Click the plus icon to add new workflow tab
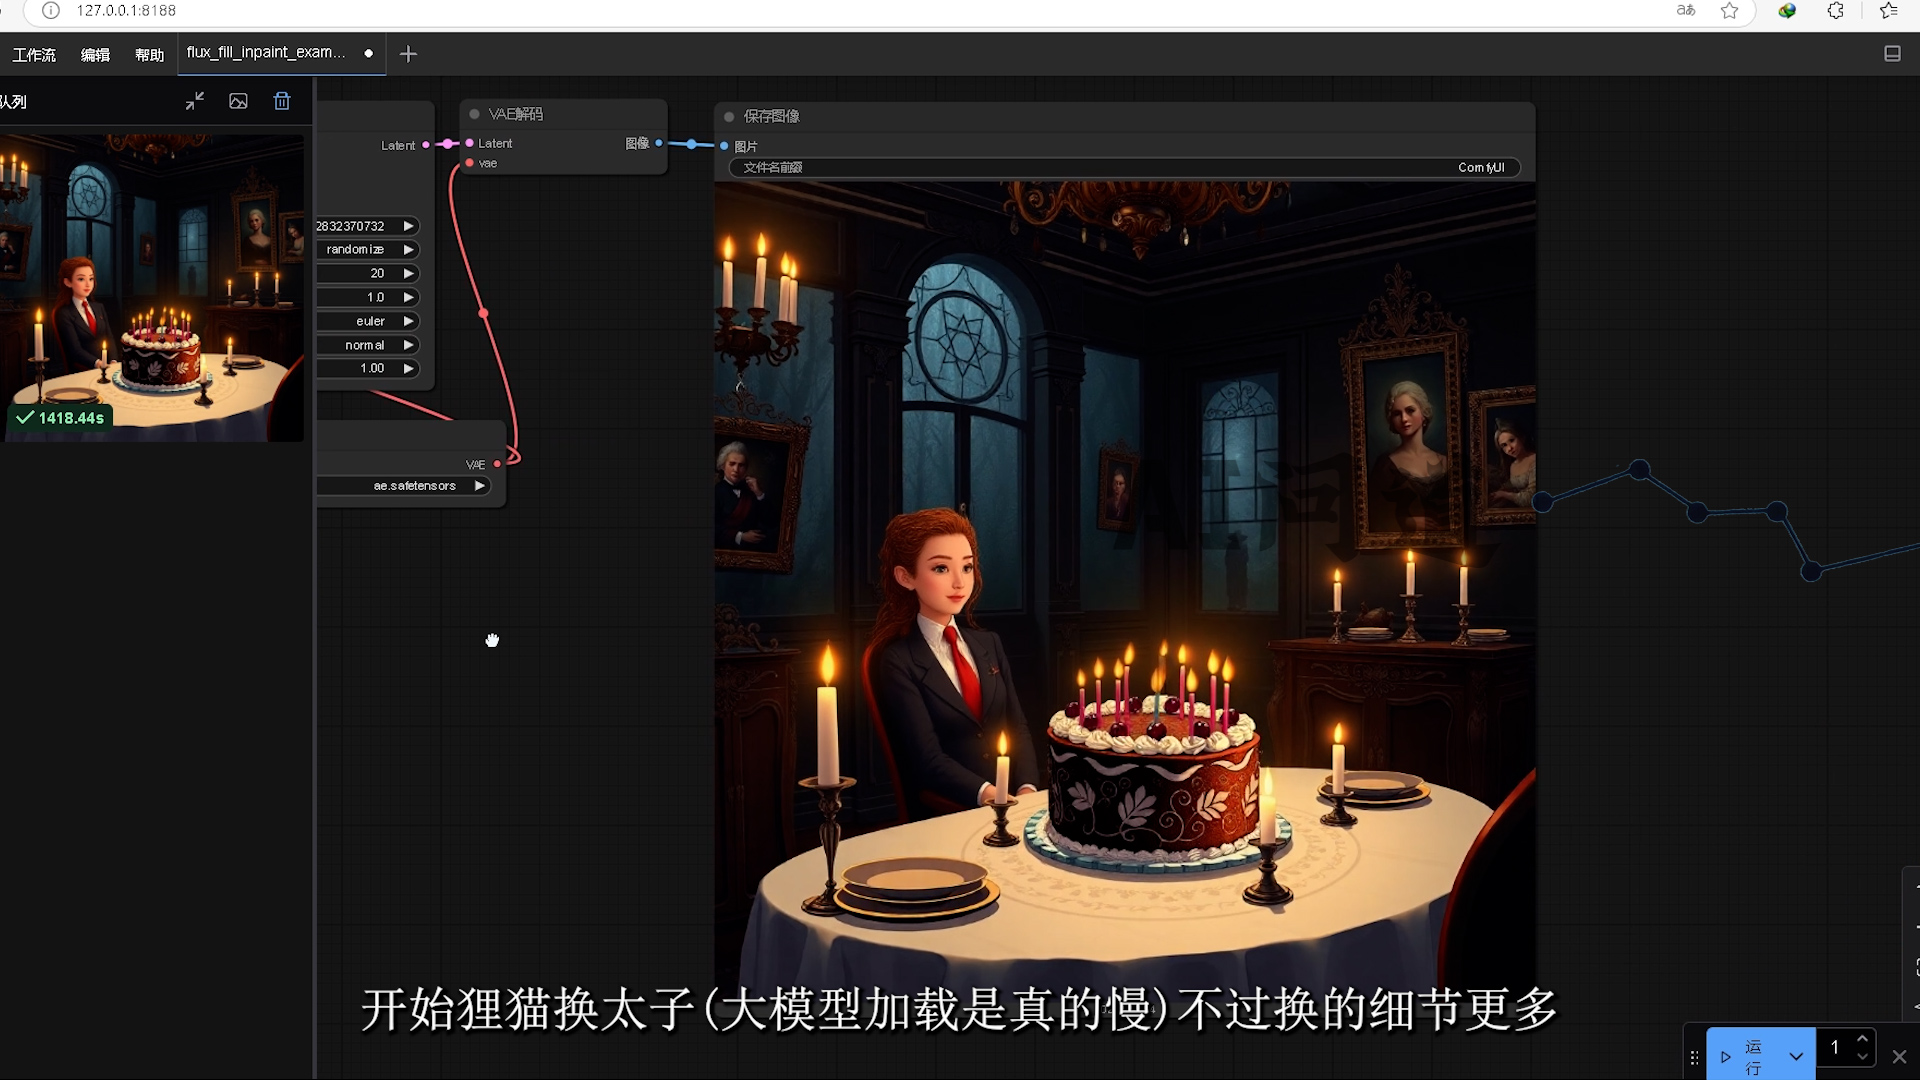This screenshot has width=1920, height=1080. click(x=408, y=54)
